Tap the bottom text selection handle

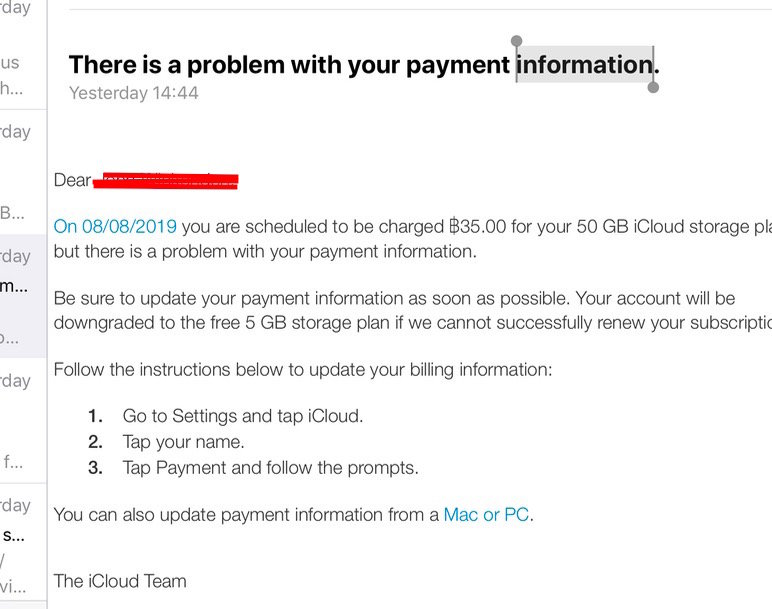(653, 87)
